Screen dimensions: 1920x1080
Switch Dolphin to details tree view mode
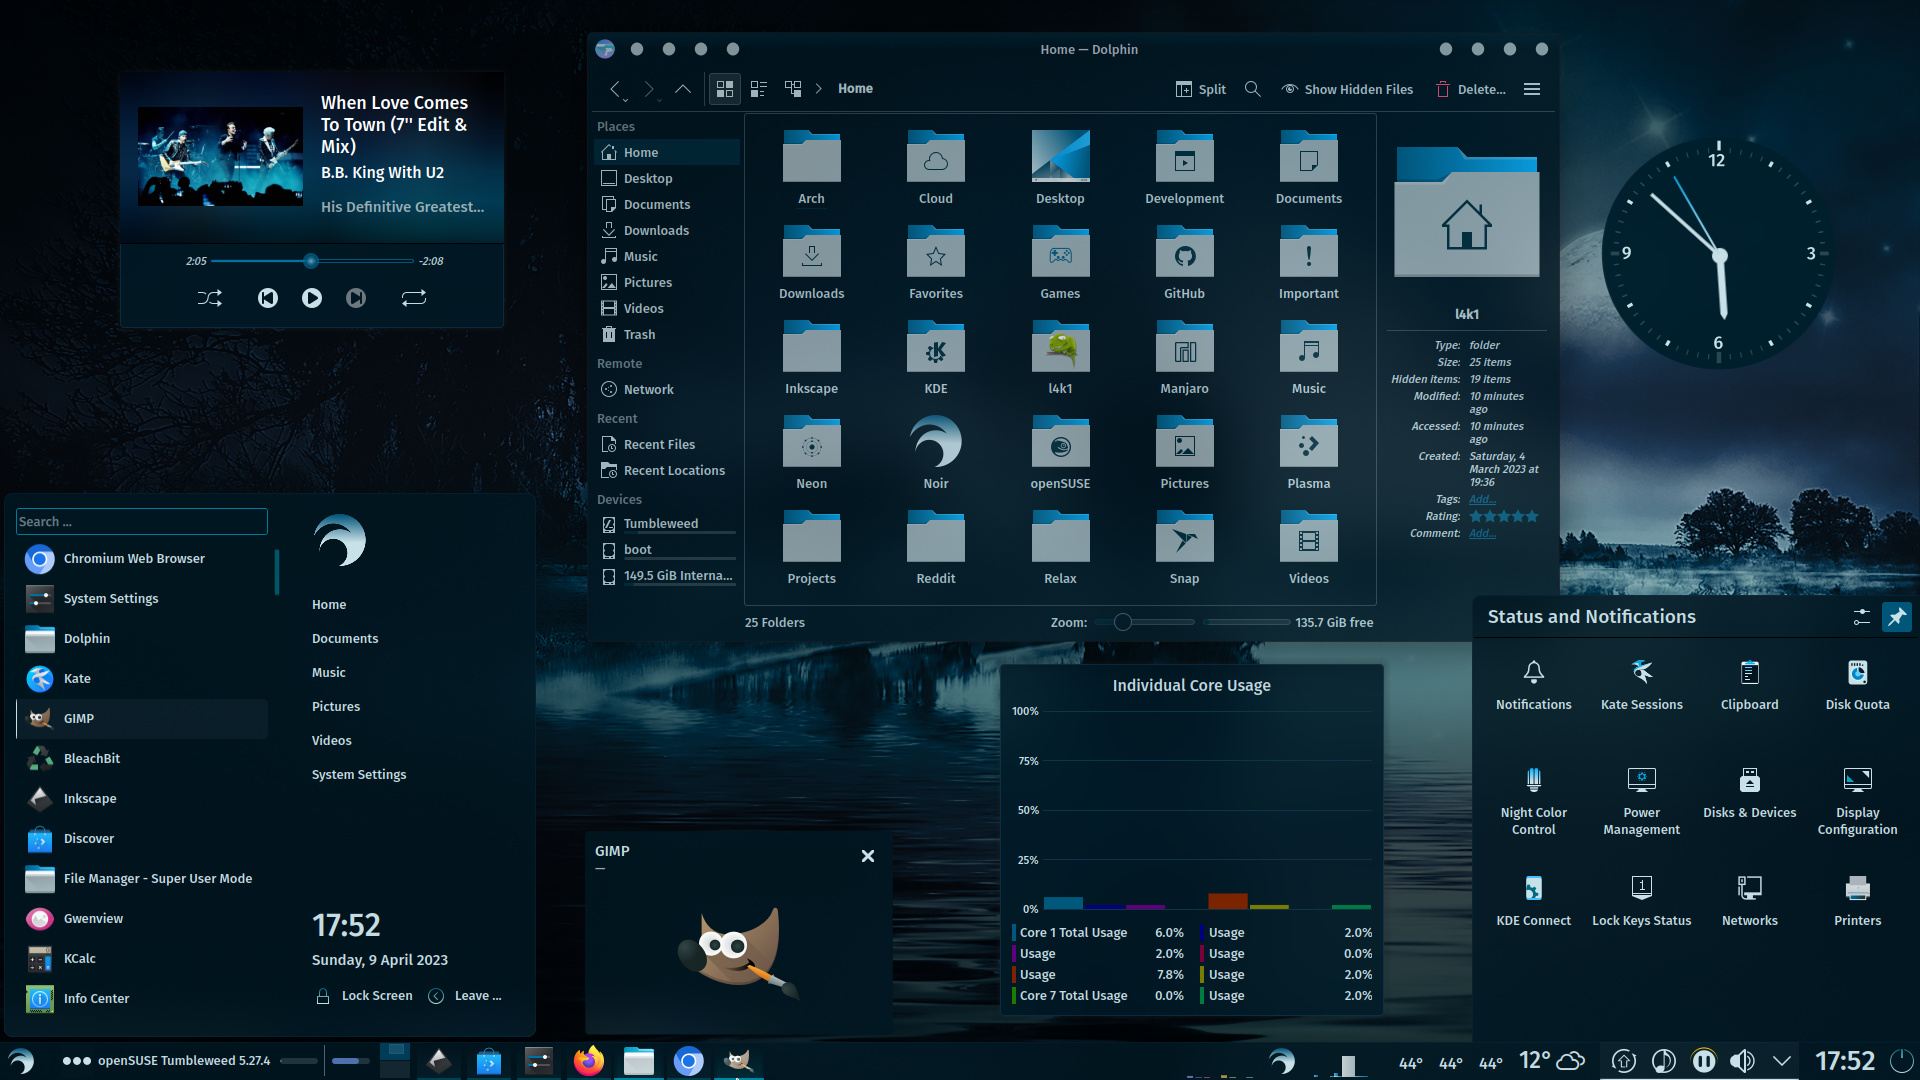(x=793, y=89)
